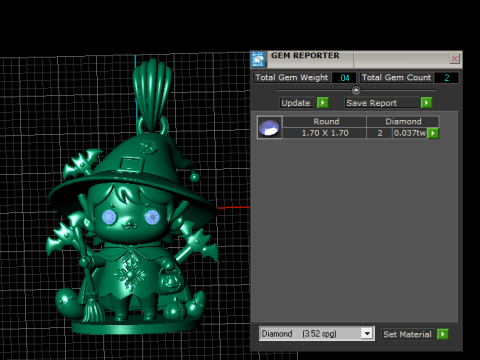Click the Save Report button

pos(382,103)
